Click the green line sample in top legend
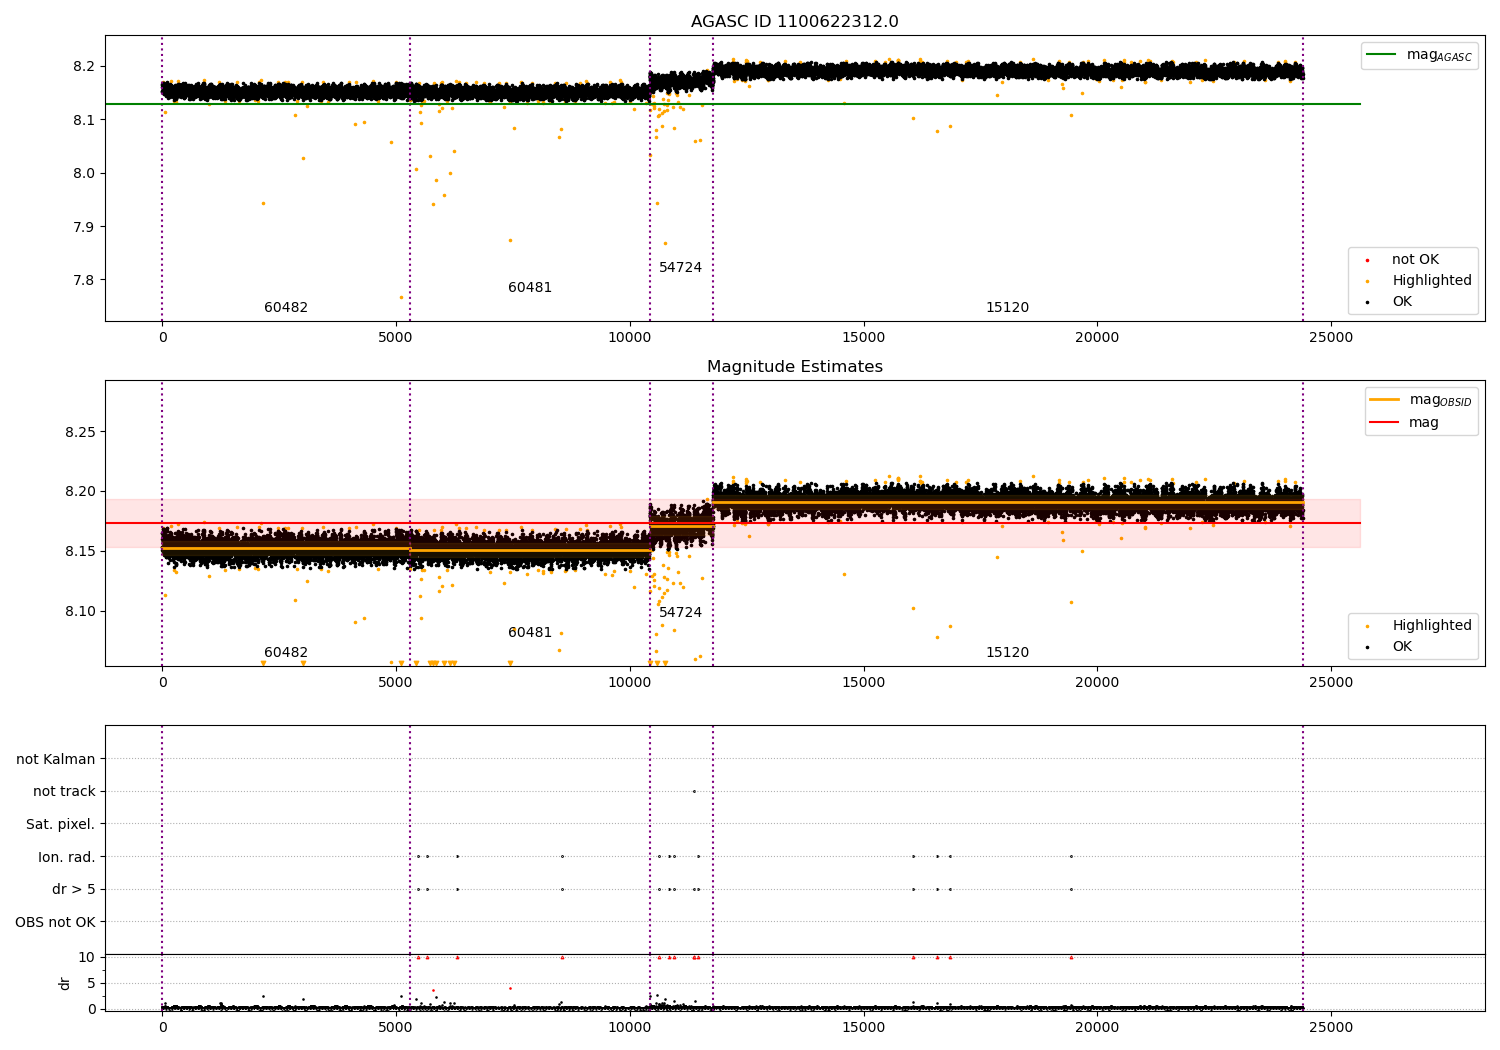Image resolution: width=1500 pixels, height=1050 pixels. tap(1381, 55)
